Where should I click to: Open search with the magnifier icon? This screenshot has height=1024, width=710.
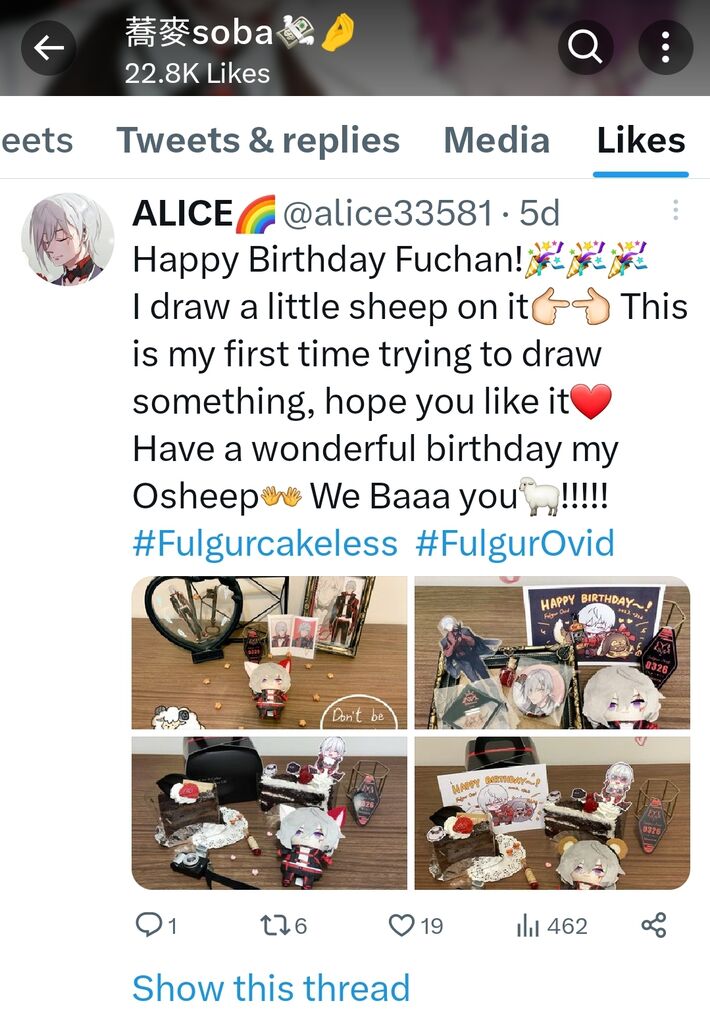coord(585,48)
